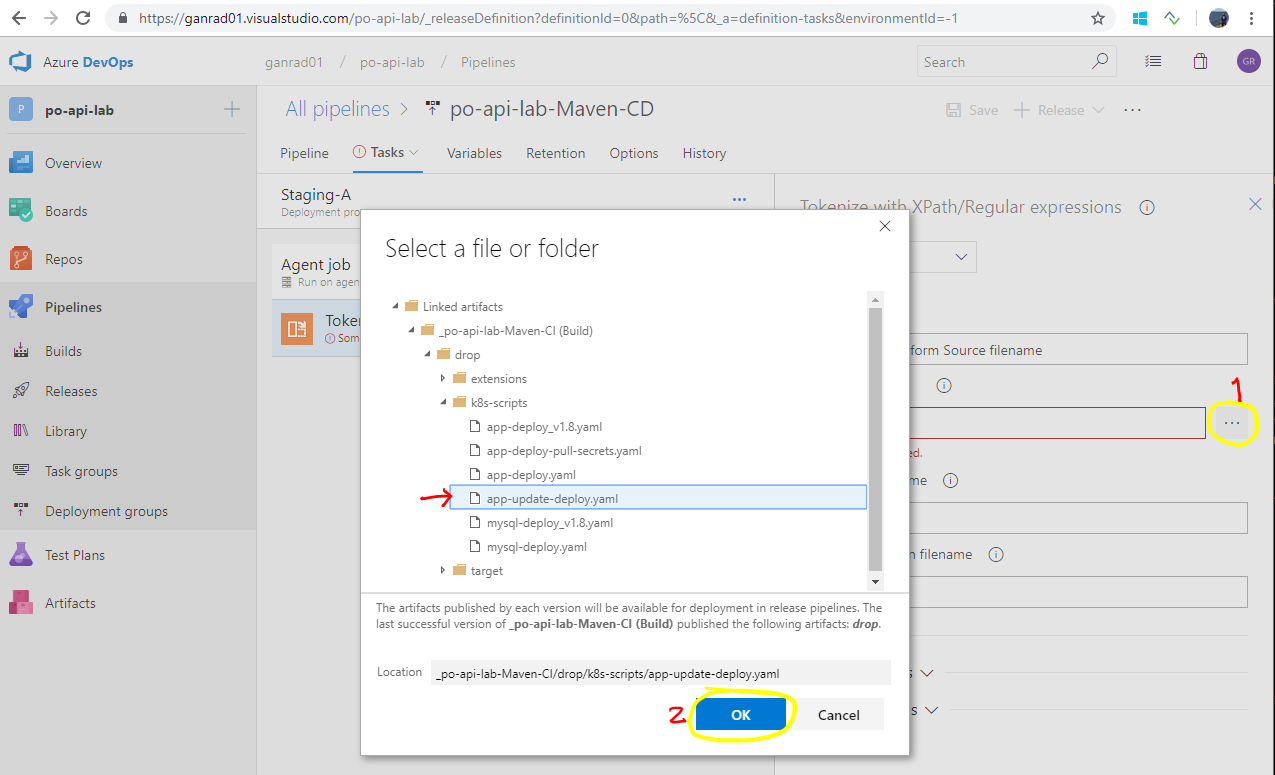Open the ganrad01 breadcrumb link
The image size is (1275, 775).
coord(293,62)
